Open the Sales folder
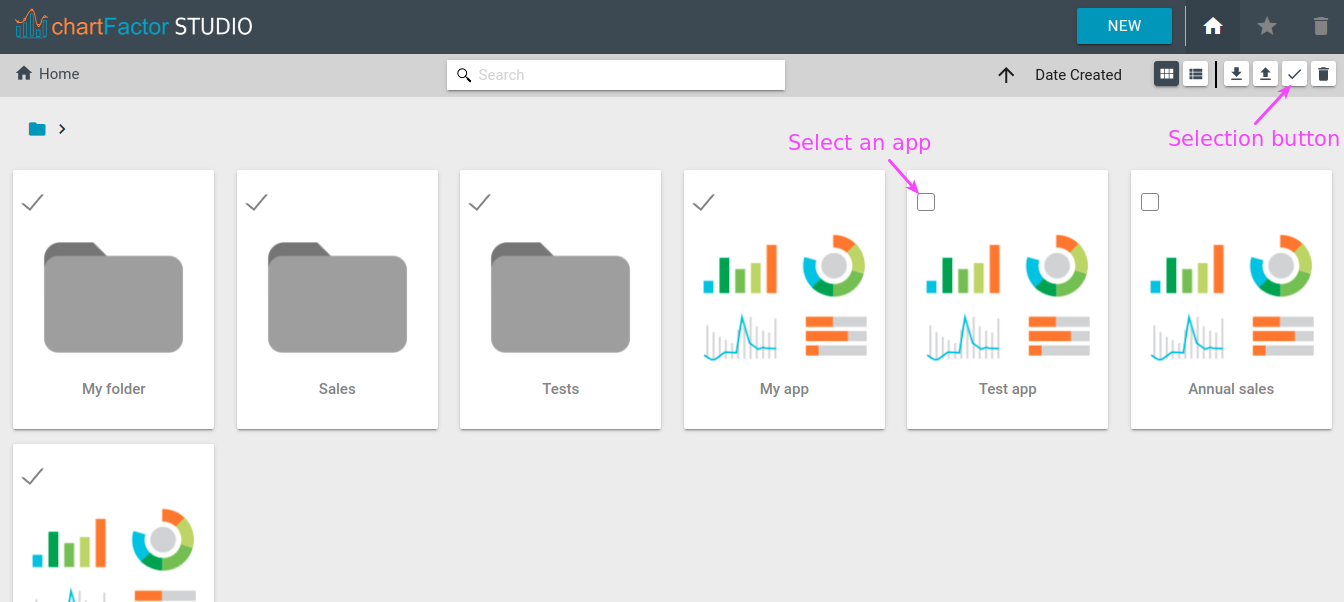The height and width of the screenshot is (602, 1344). click(x=337, y=300)
